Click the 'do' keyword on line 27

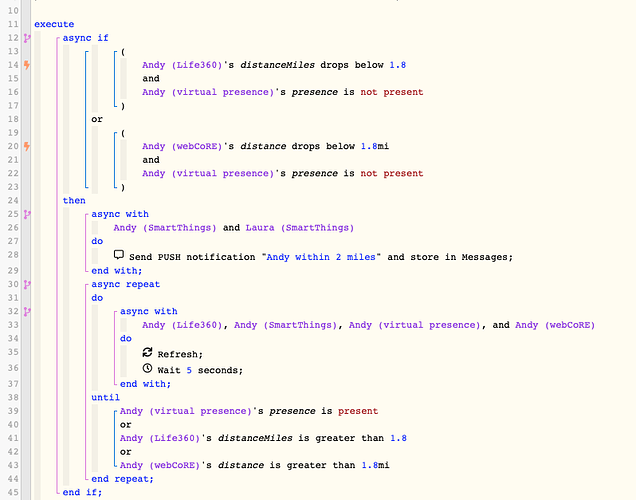coord(97,241)
